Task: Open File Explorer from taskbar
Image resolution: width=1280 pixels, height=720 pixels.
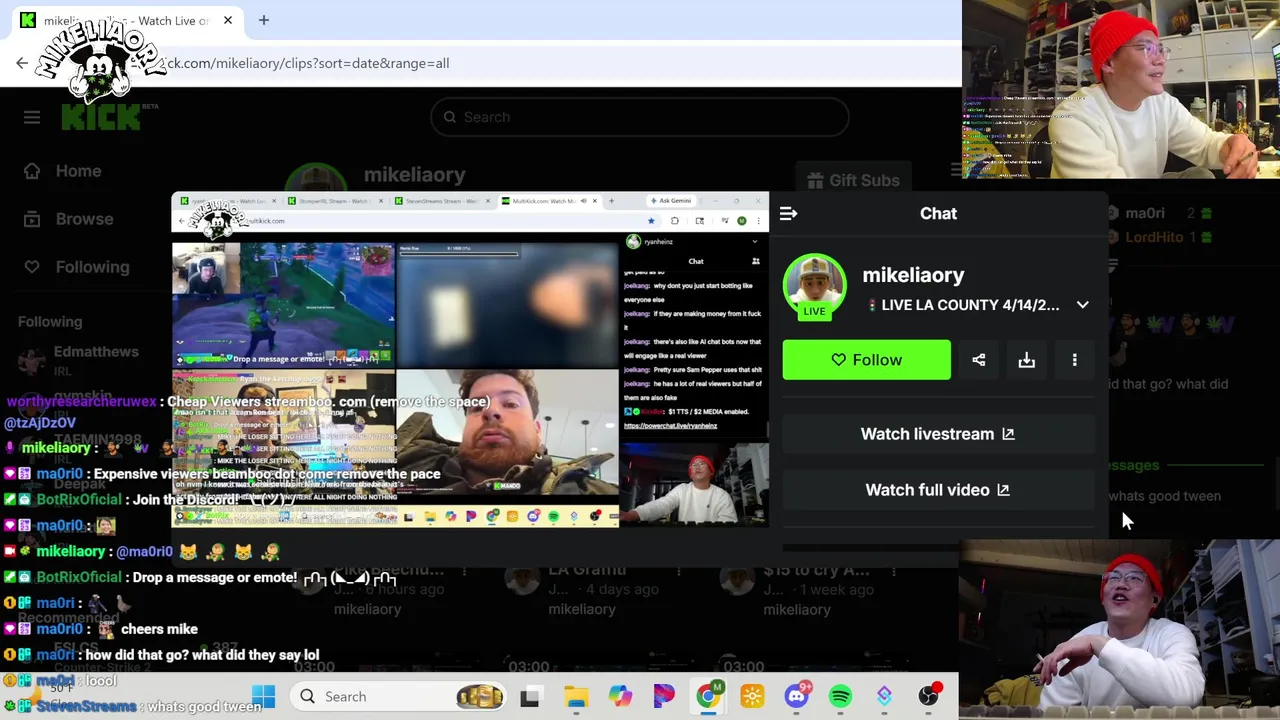Action: point(576,696)
